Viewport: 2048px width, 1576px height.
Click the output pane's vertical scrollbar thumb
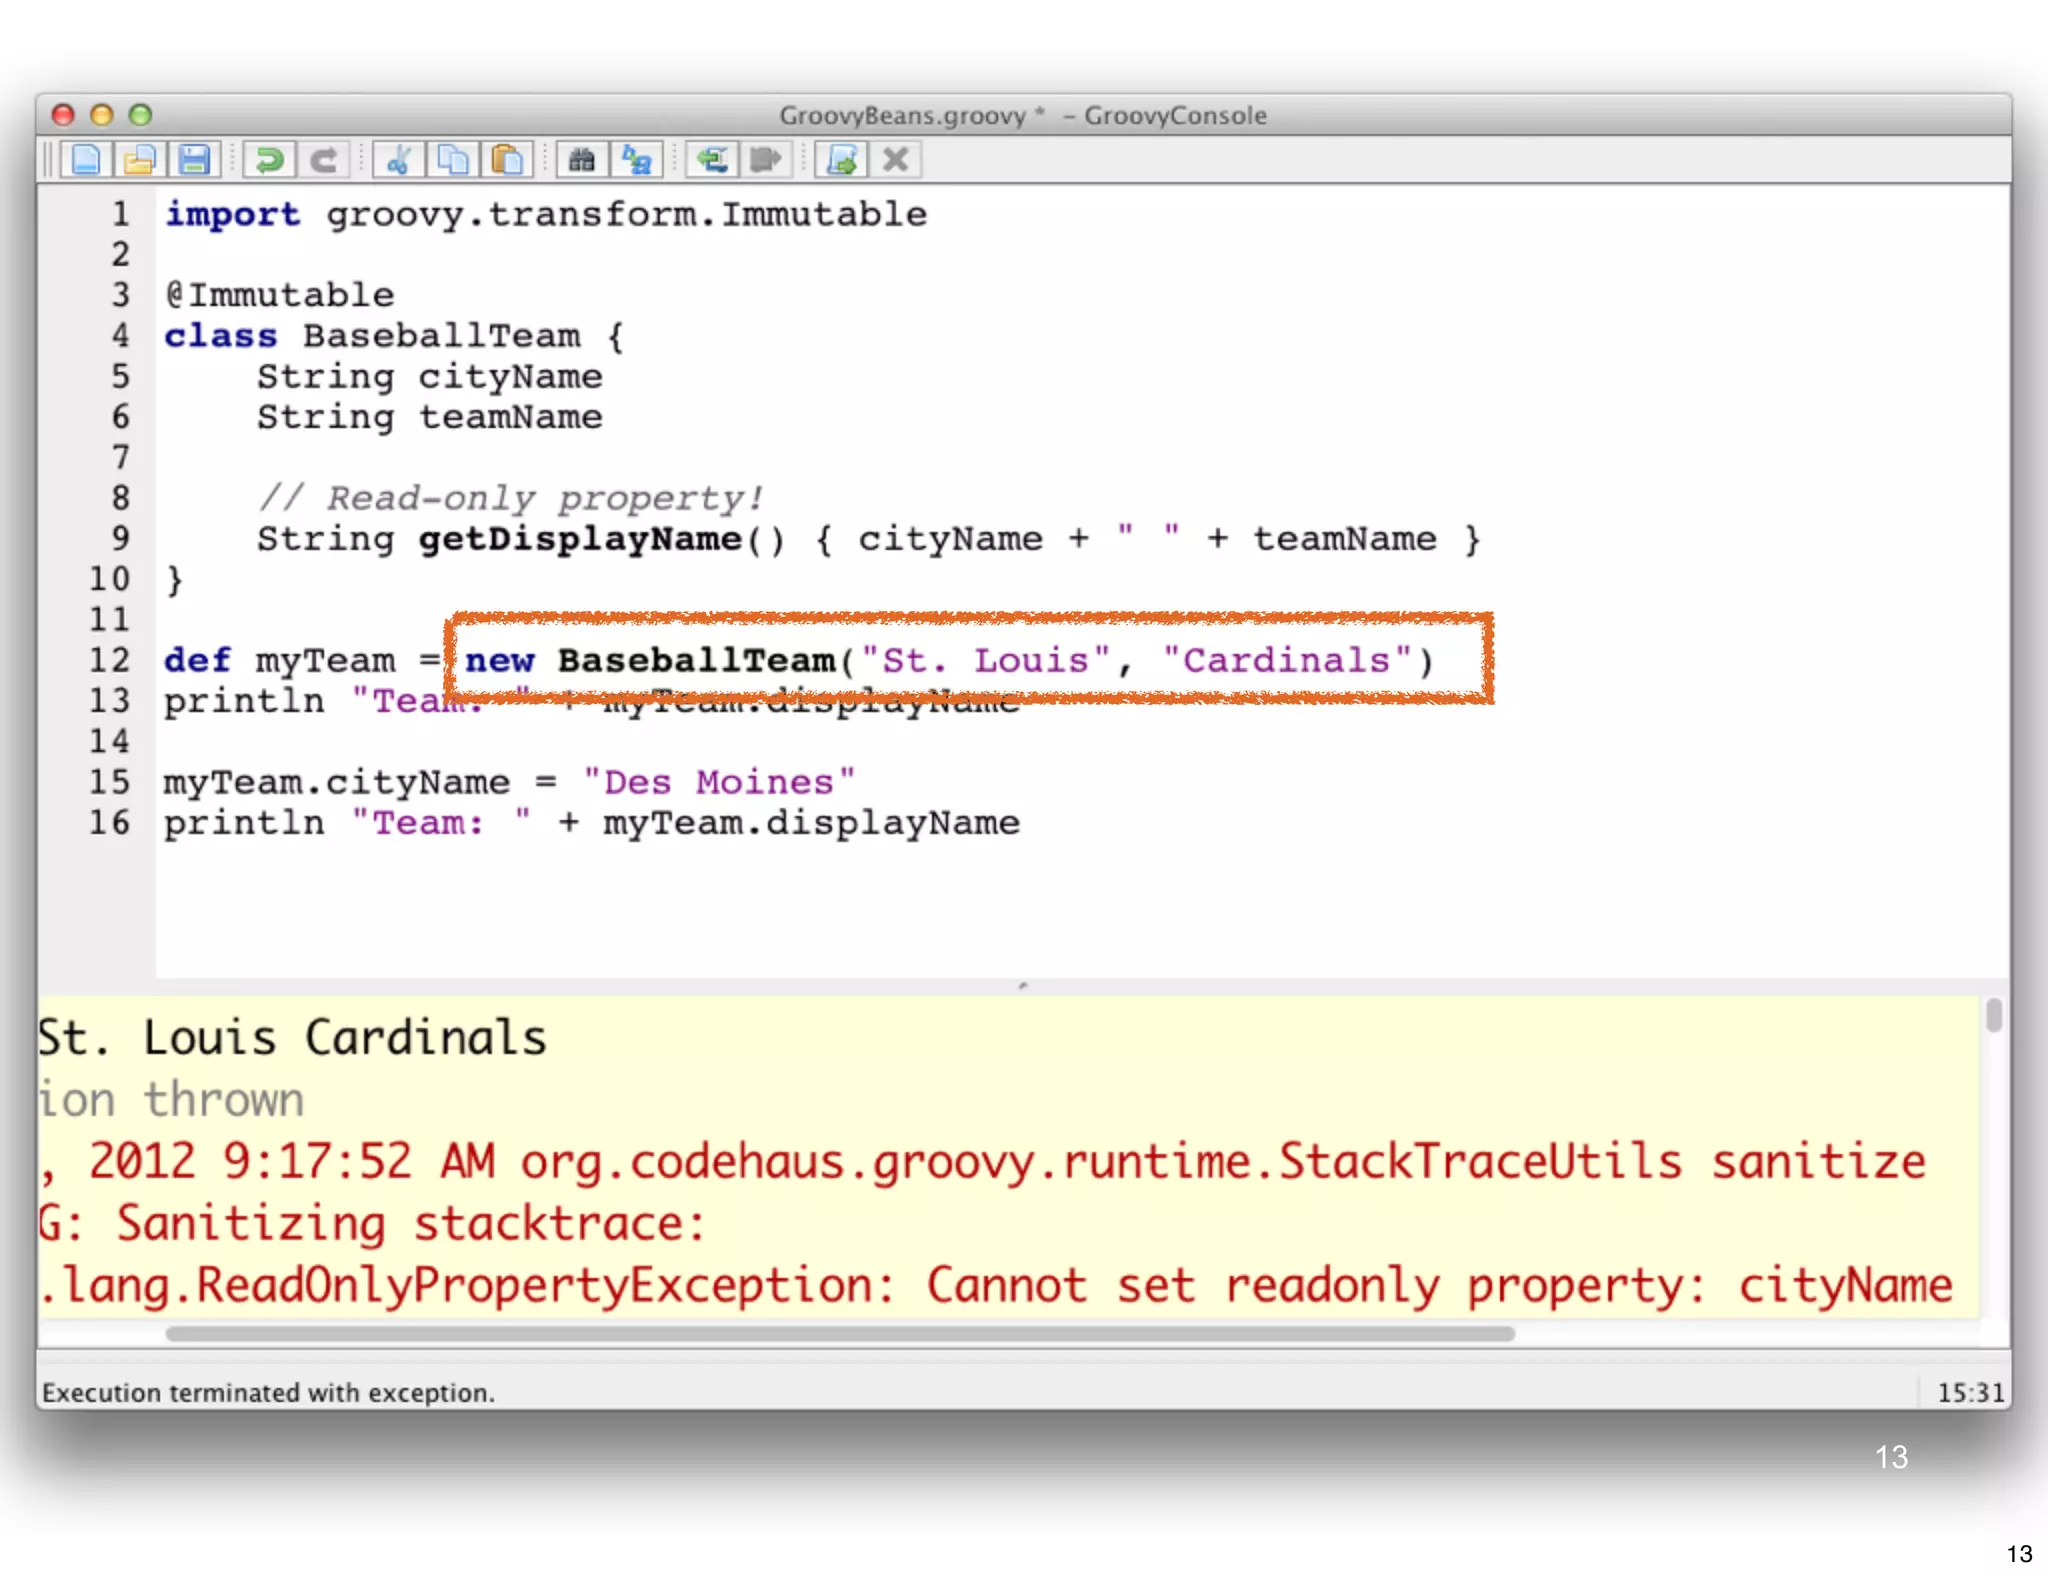[1993, 1015]
